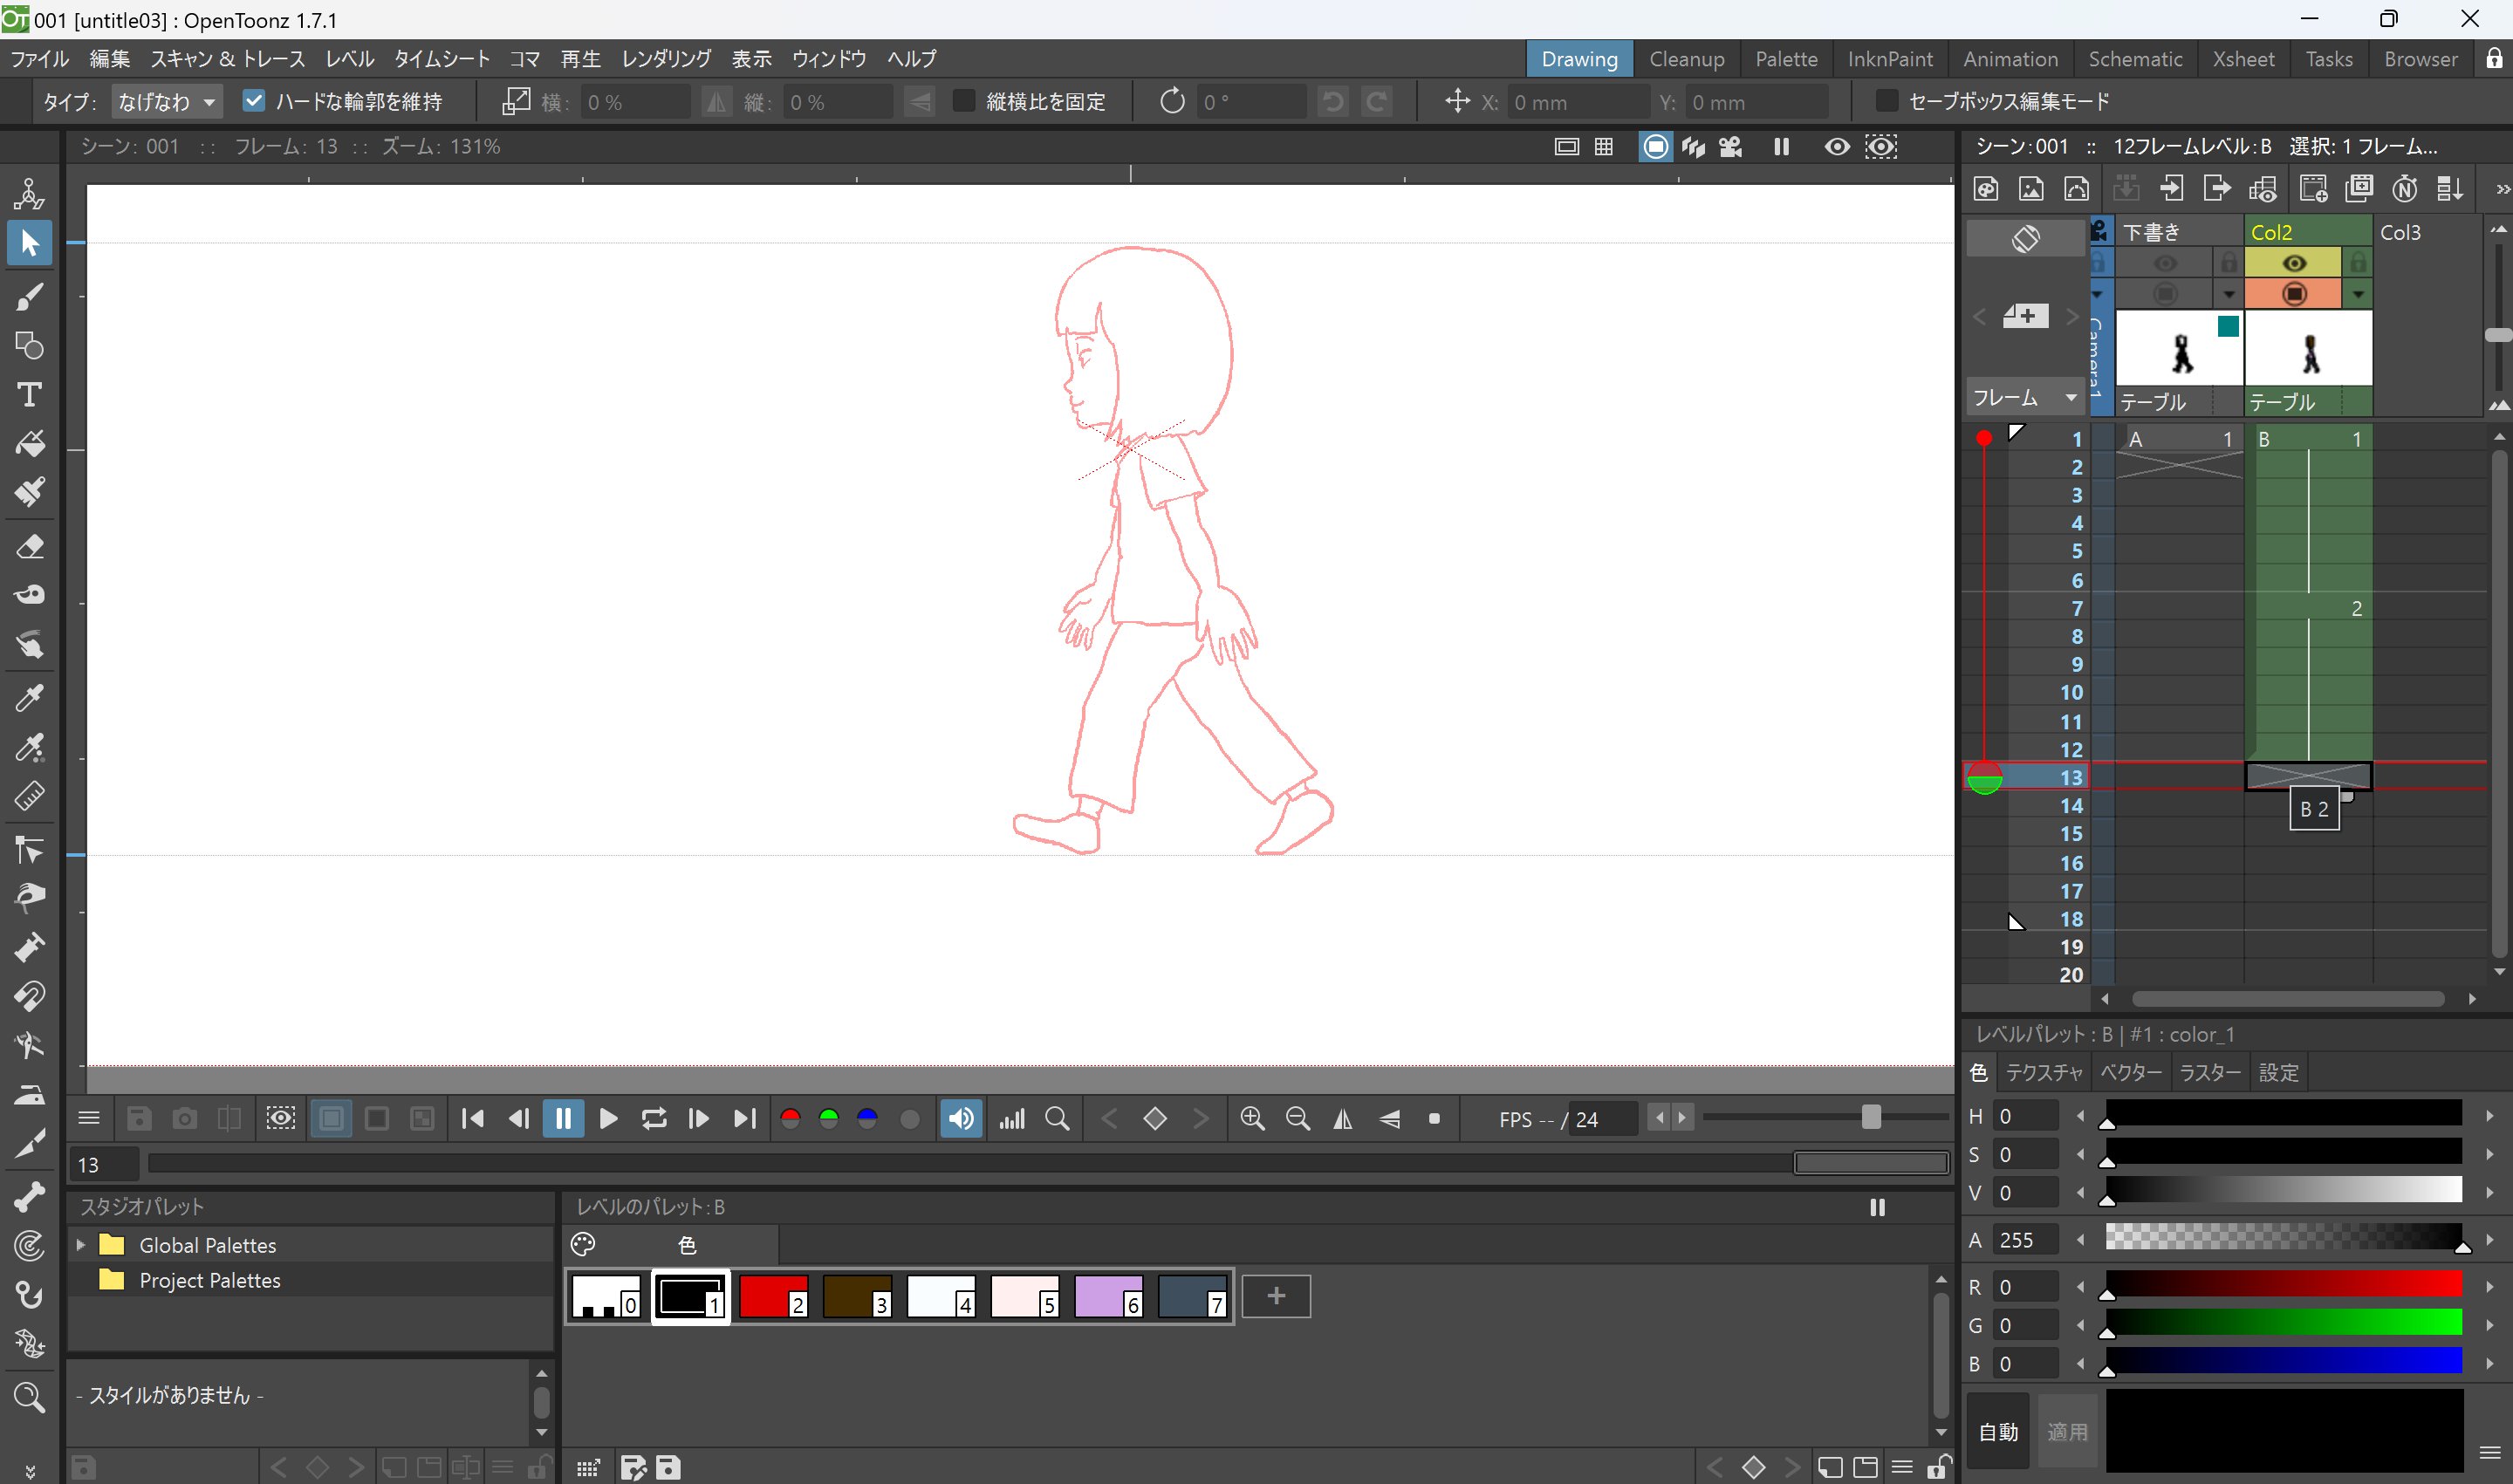Open the フレーム display dropdown in xsheet

[2025, 397]
